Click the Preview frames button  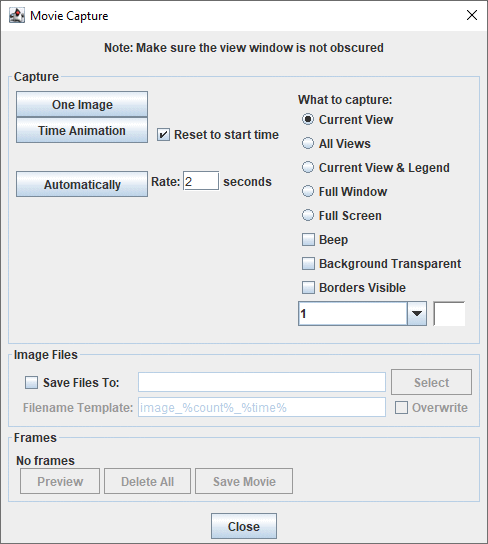tap(60, 481)
